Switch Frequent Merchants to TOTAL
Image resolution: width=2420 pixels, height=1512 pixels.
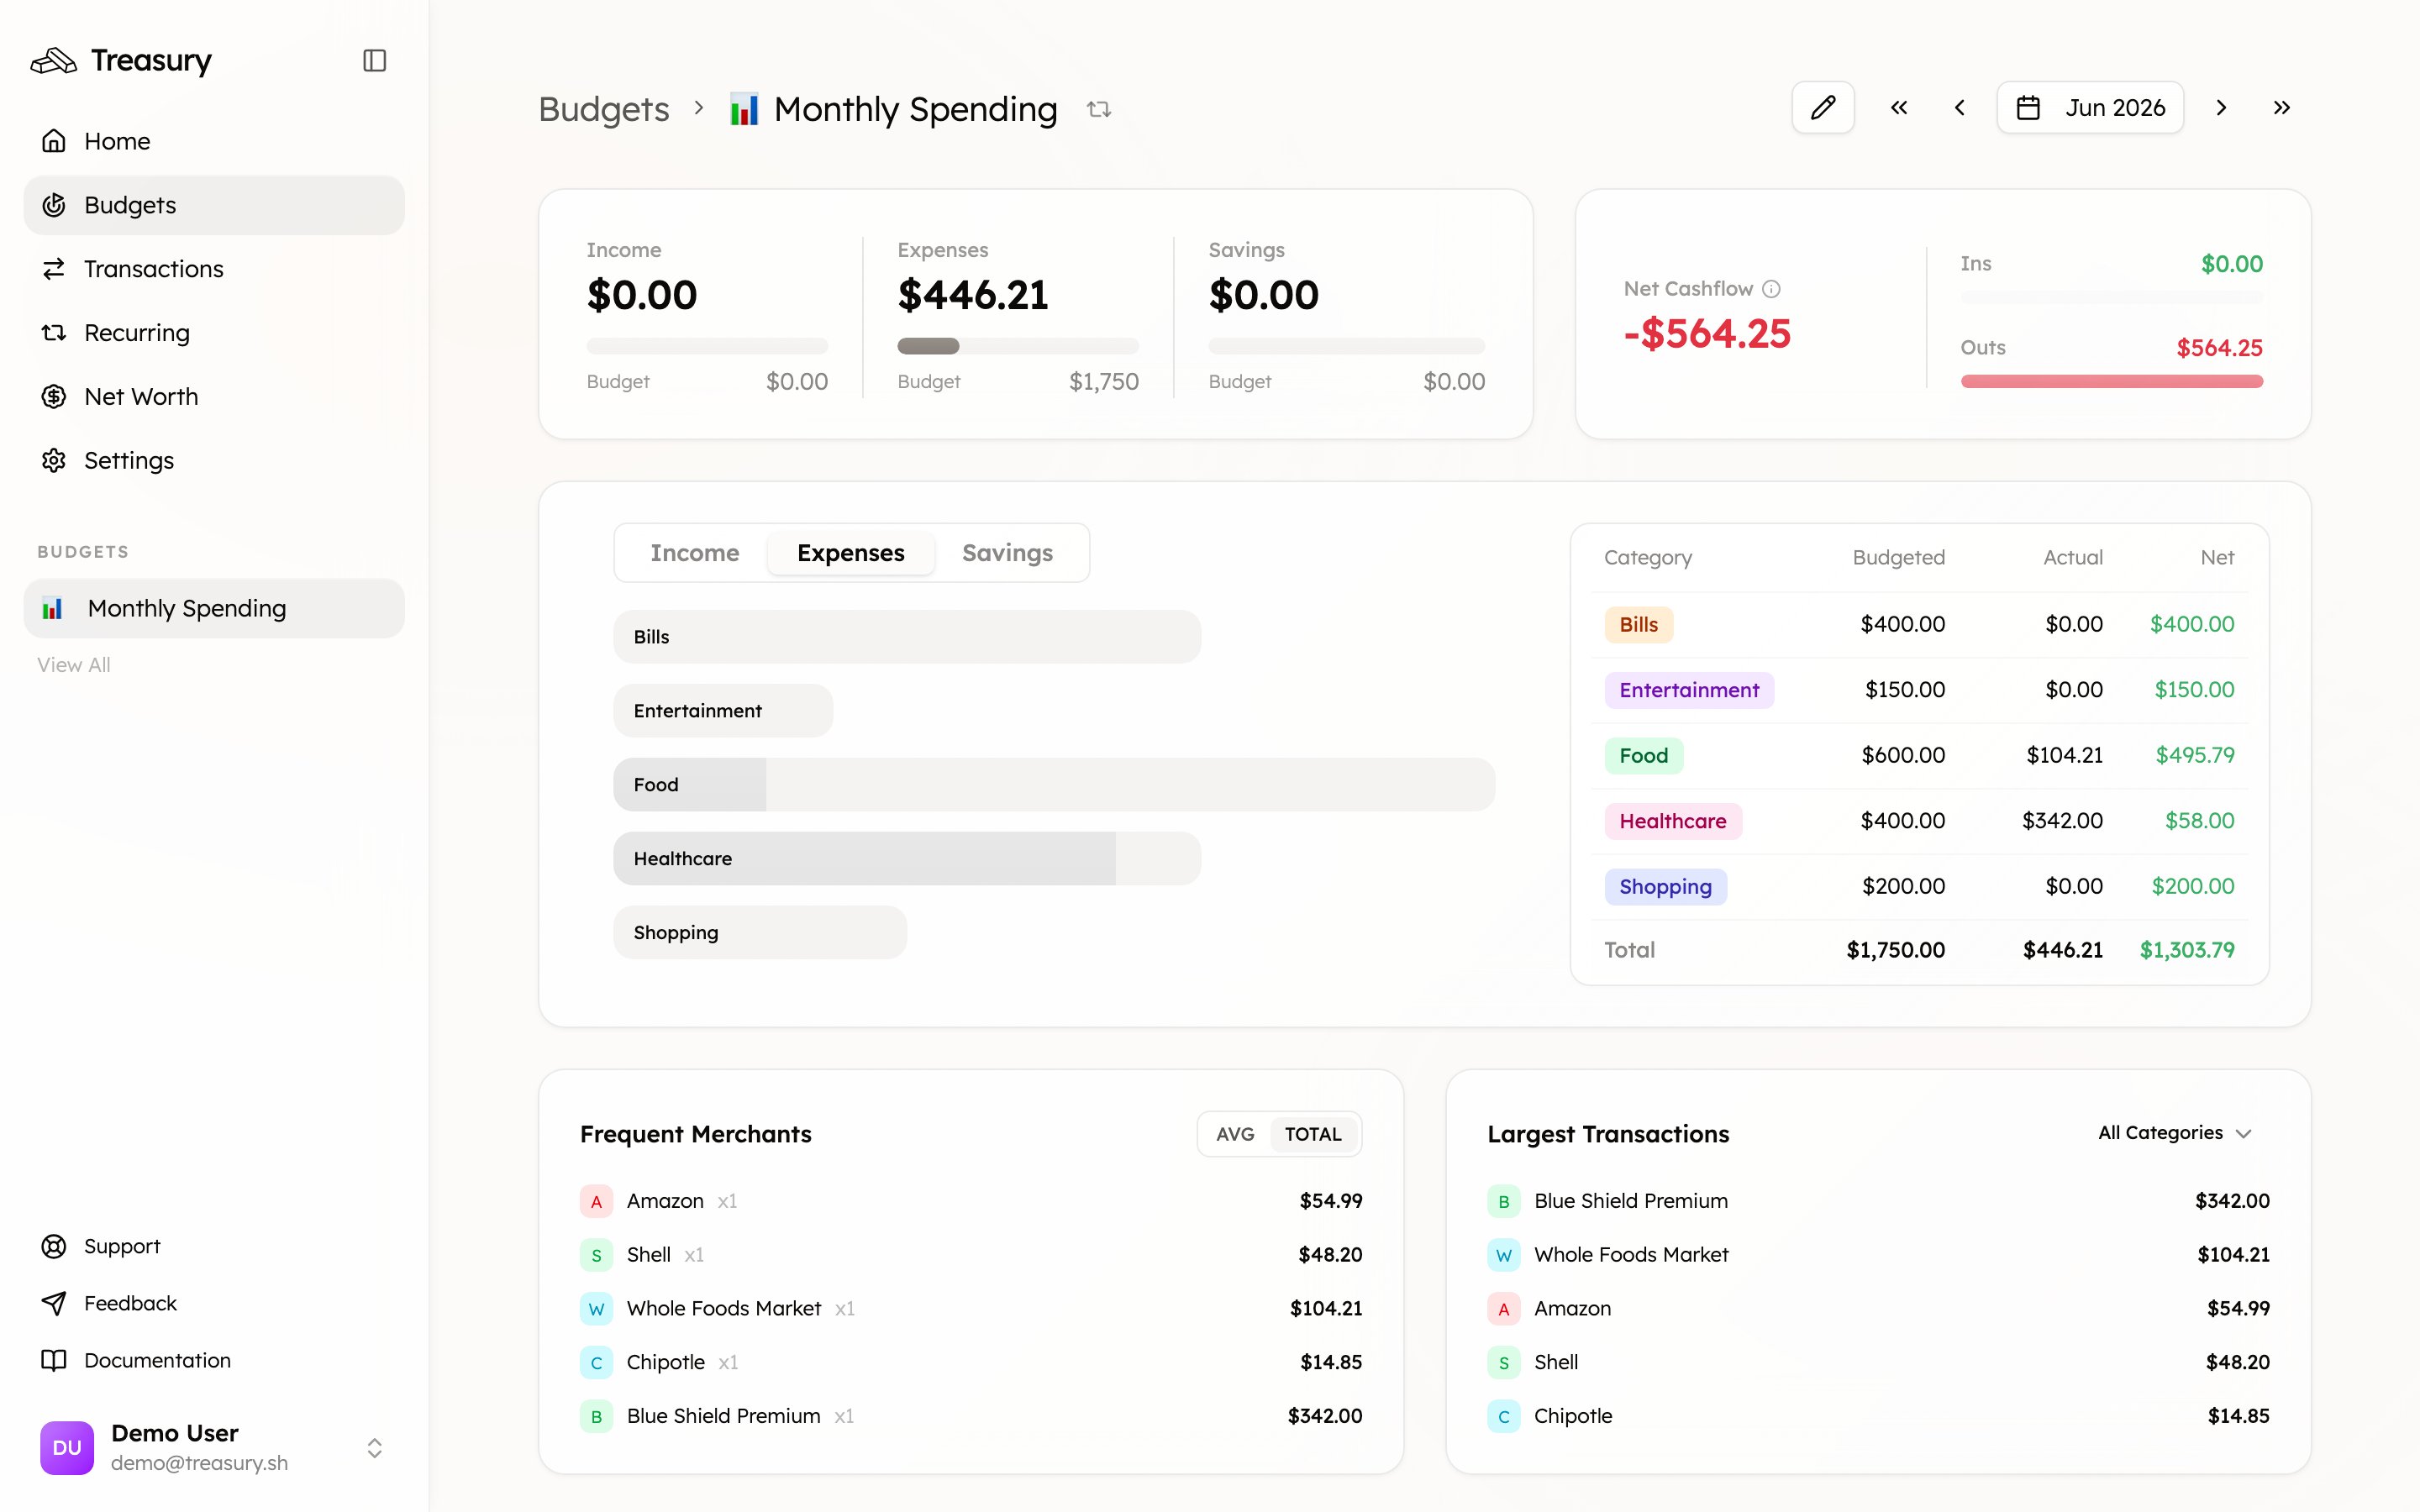[1313, 1134]
